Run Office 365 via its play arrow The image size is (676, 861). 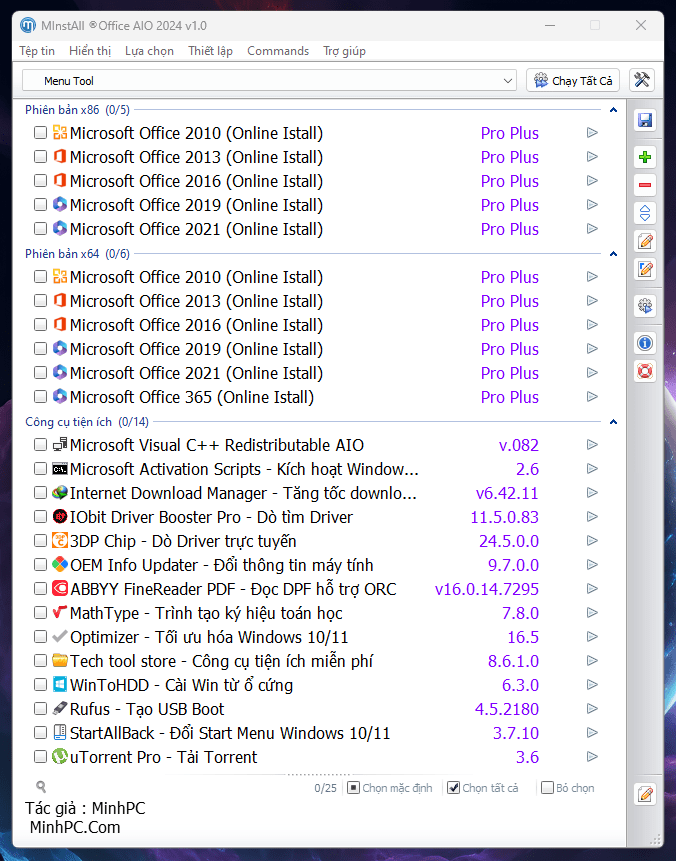(x=592, y=396)
